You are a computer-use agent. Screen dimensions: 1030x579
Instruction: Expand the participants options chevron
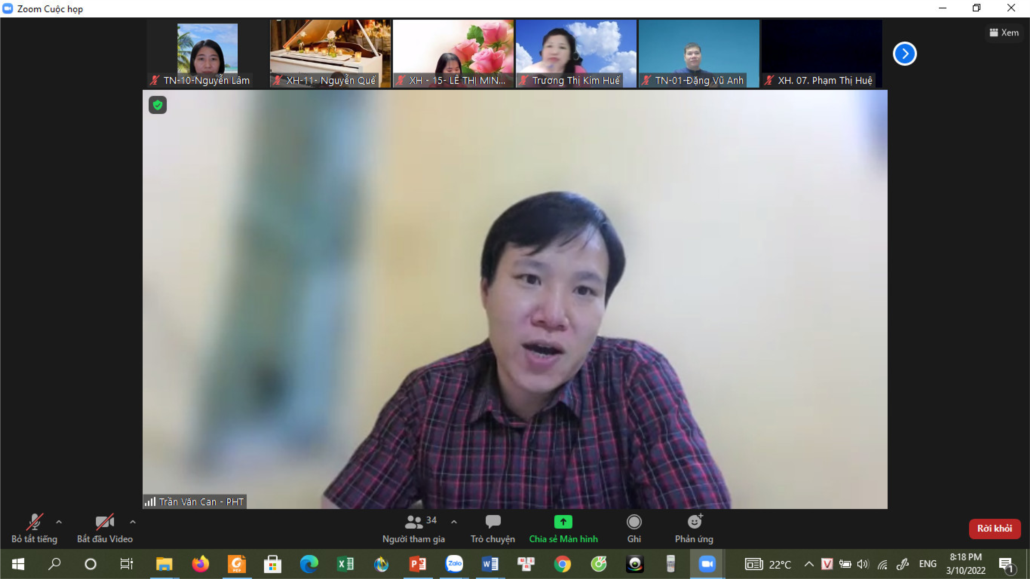tap(454, 521)
